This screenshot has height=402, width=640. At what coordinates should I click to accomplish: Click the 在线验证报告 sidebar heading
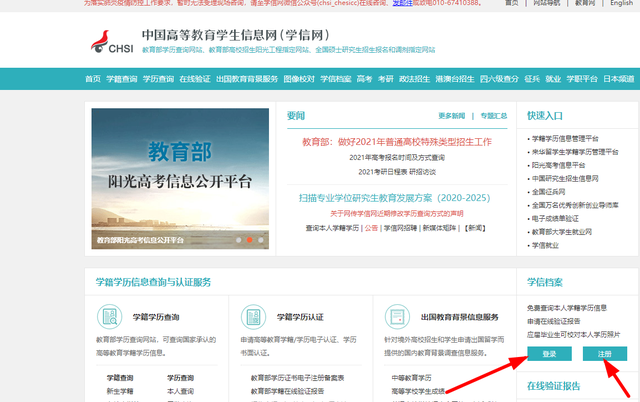[553, 386]
